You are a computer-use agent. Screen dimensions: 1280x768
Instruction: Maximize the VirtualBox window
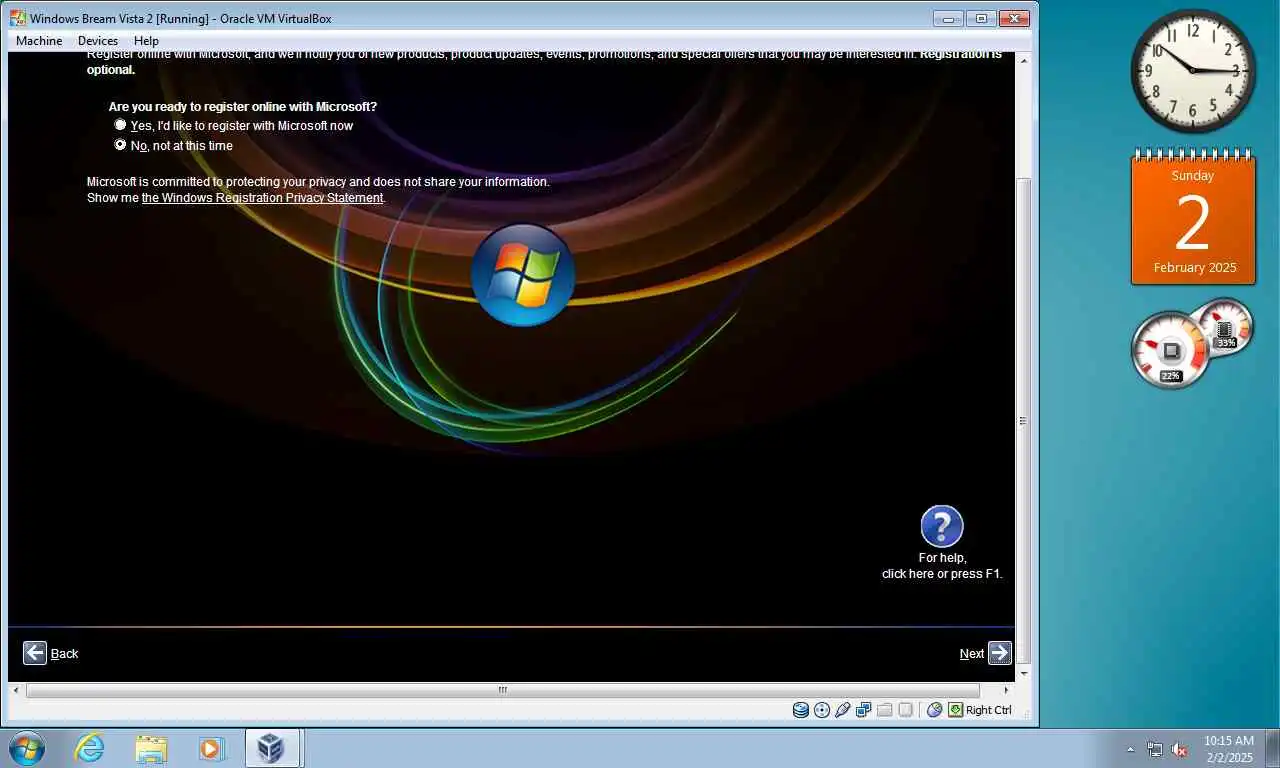981,18
